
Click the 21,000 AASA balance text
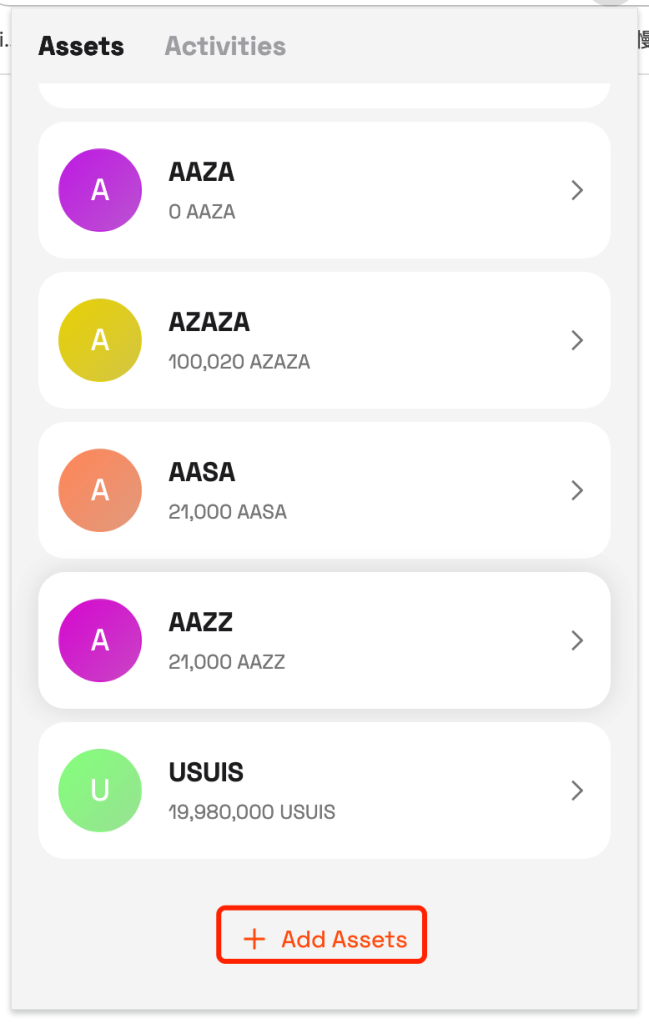click(227, 511)
